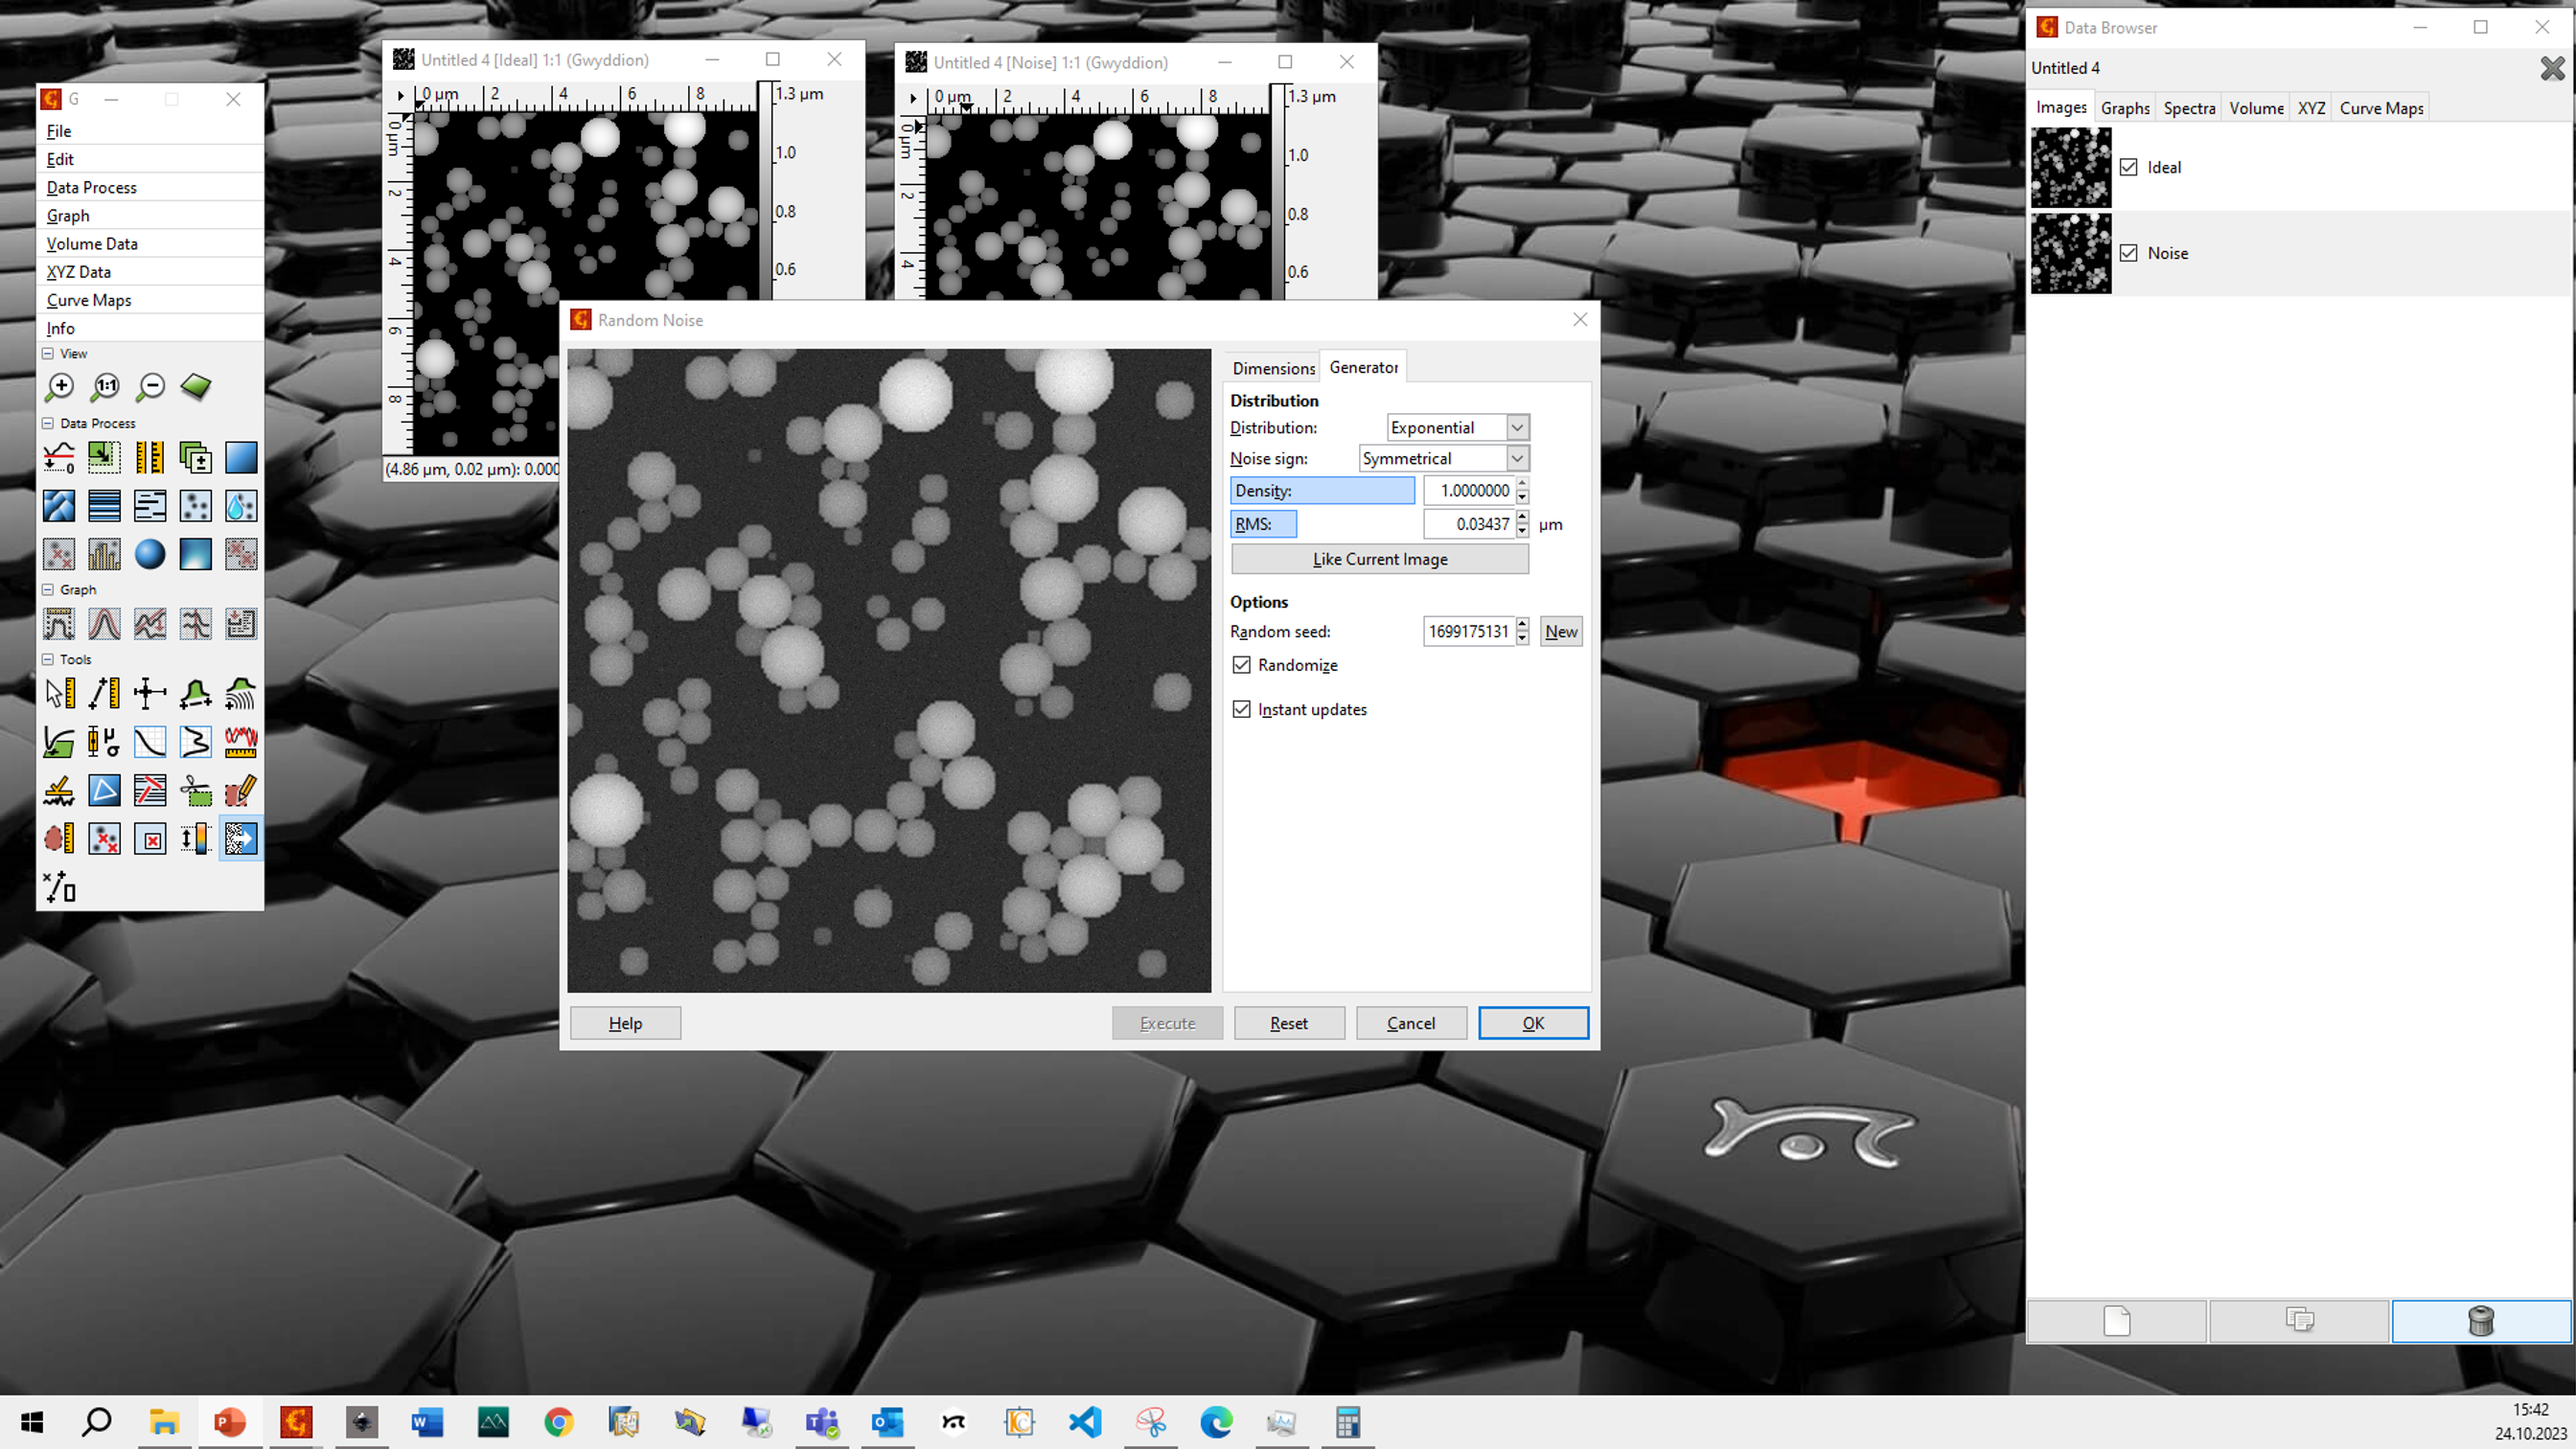Click New to generate a random seed
The height and width of the screenshot is (1449, 2576).
(x=1560, y=631)
